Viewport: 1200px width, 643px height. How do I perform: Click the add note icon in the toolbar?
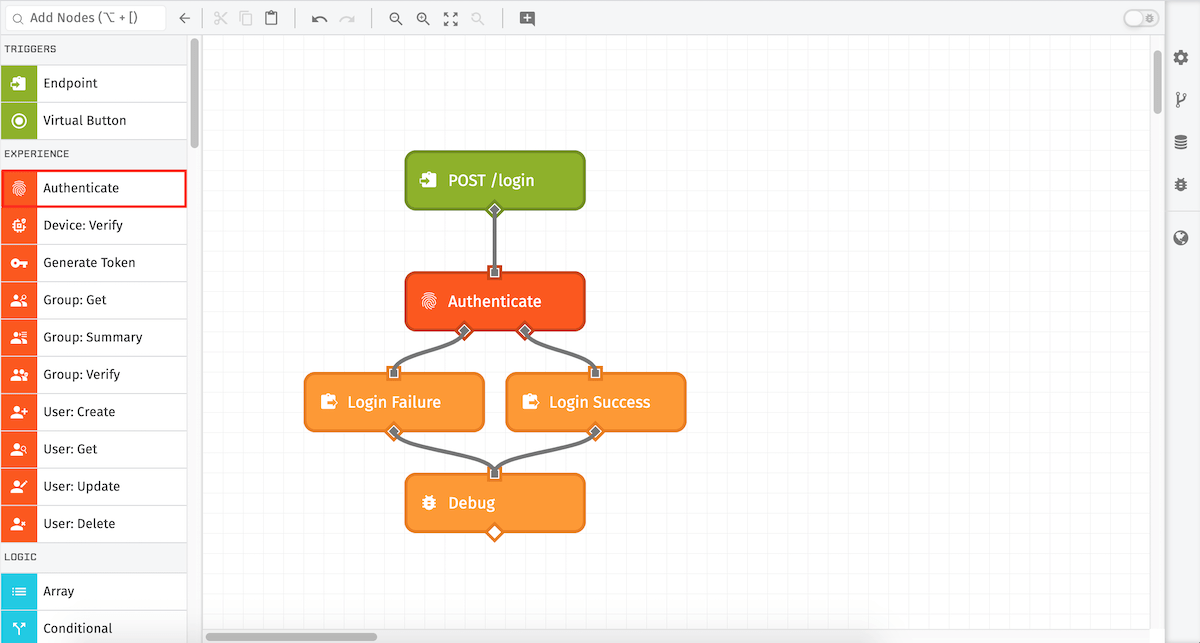527,18
